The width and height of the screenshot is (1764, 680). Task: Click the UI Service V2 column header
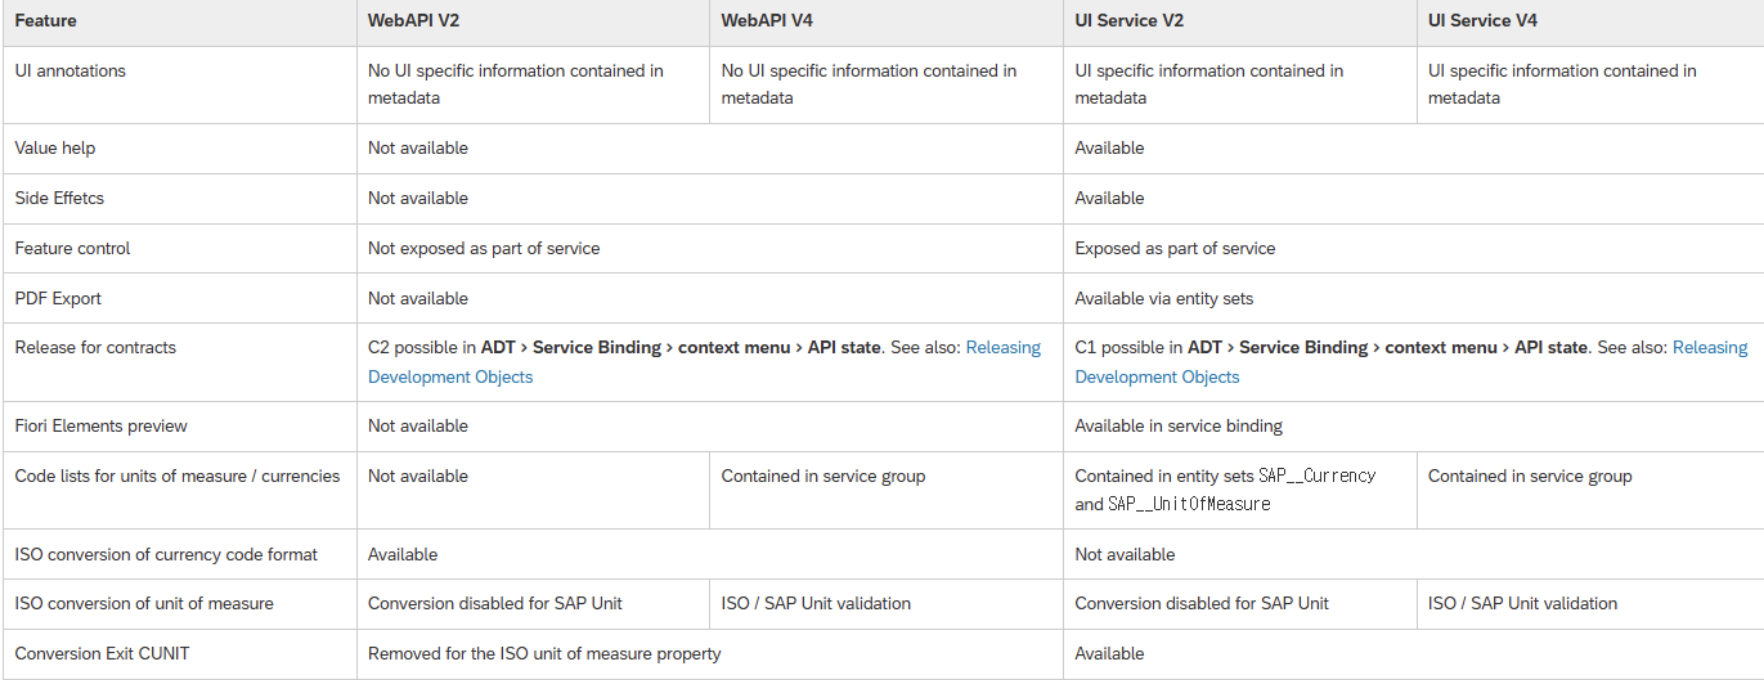pyautogui.click(x=1129, y=20)
